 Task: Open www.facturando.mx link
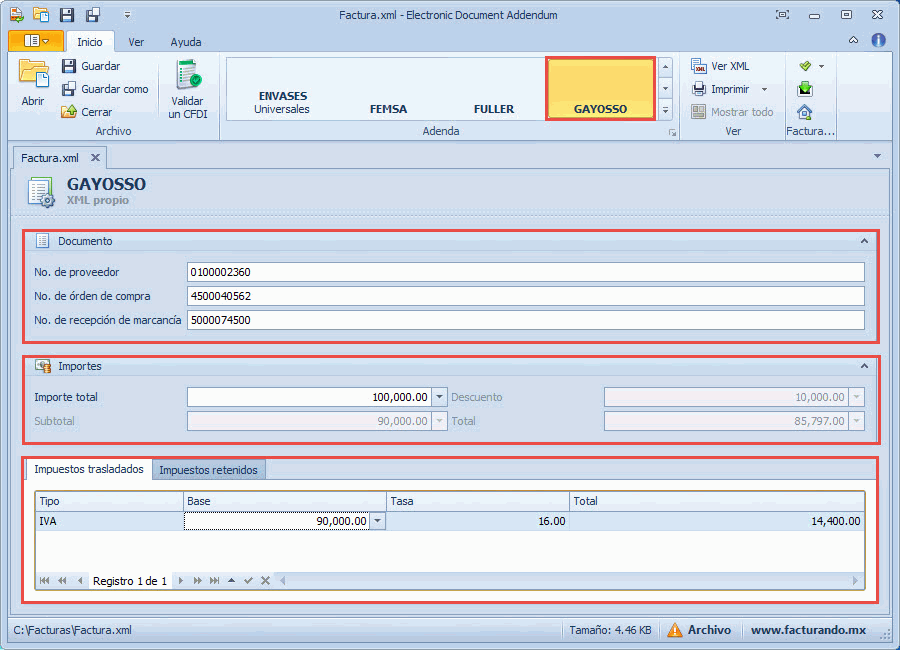(808, 630)
